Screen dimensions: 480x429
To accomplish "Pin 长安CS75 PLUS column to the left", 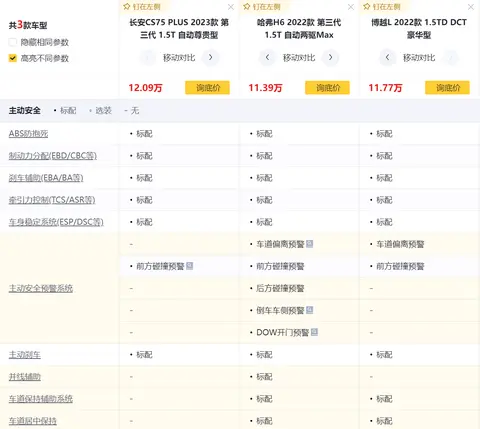I will point(142,7).
